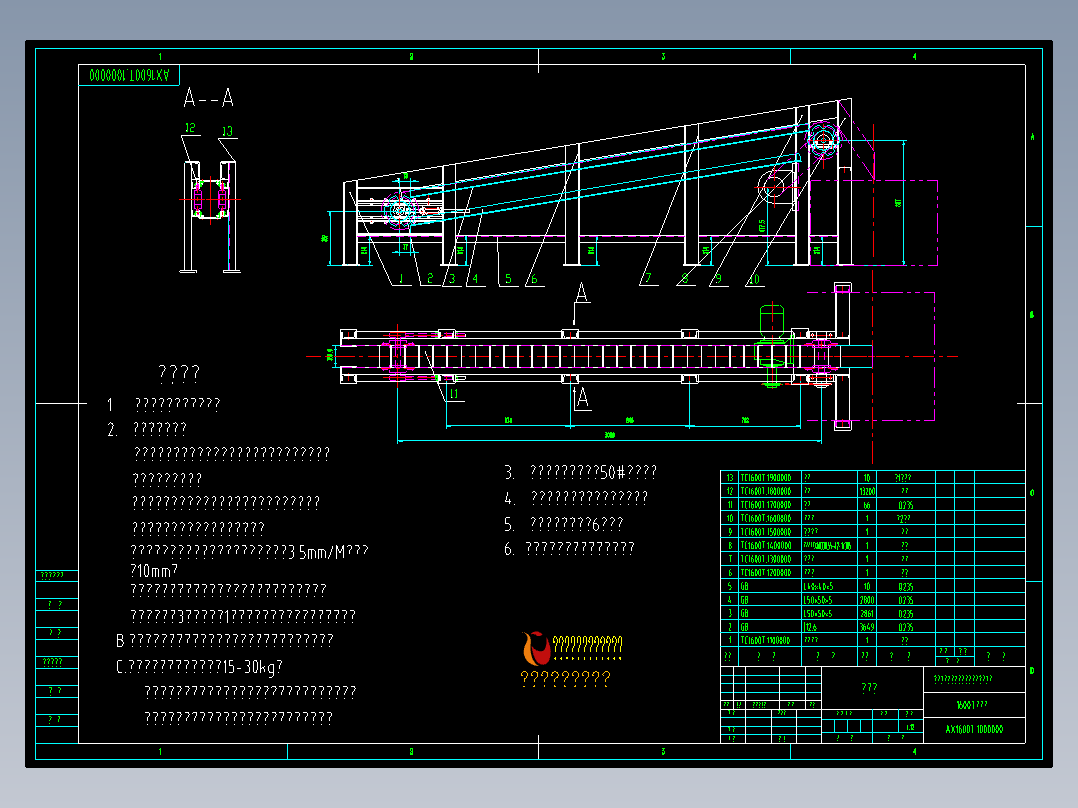Select part balloon 2 under the side view
The image size is (1078, 808).
pyautogui.click(x=430, y=279)
